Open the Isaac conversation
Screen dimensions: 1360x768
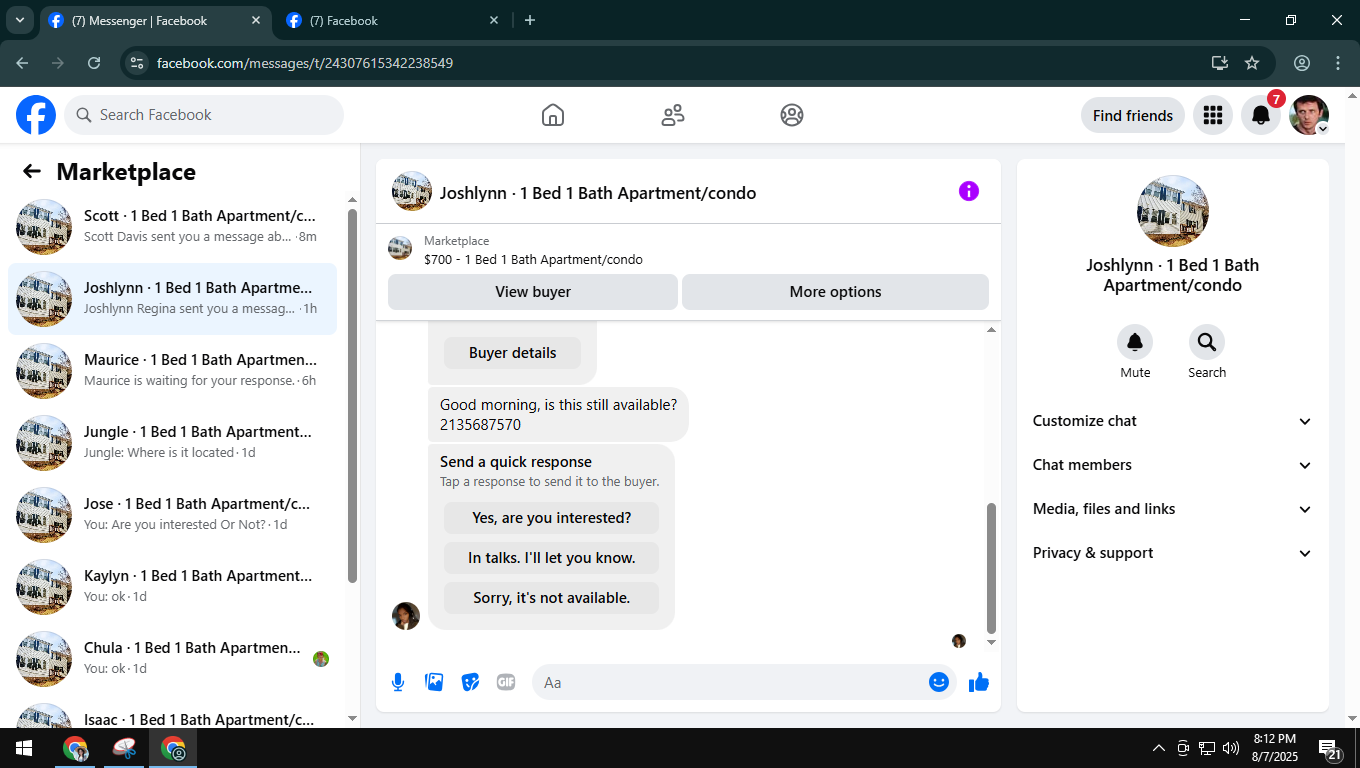(172, 712)
